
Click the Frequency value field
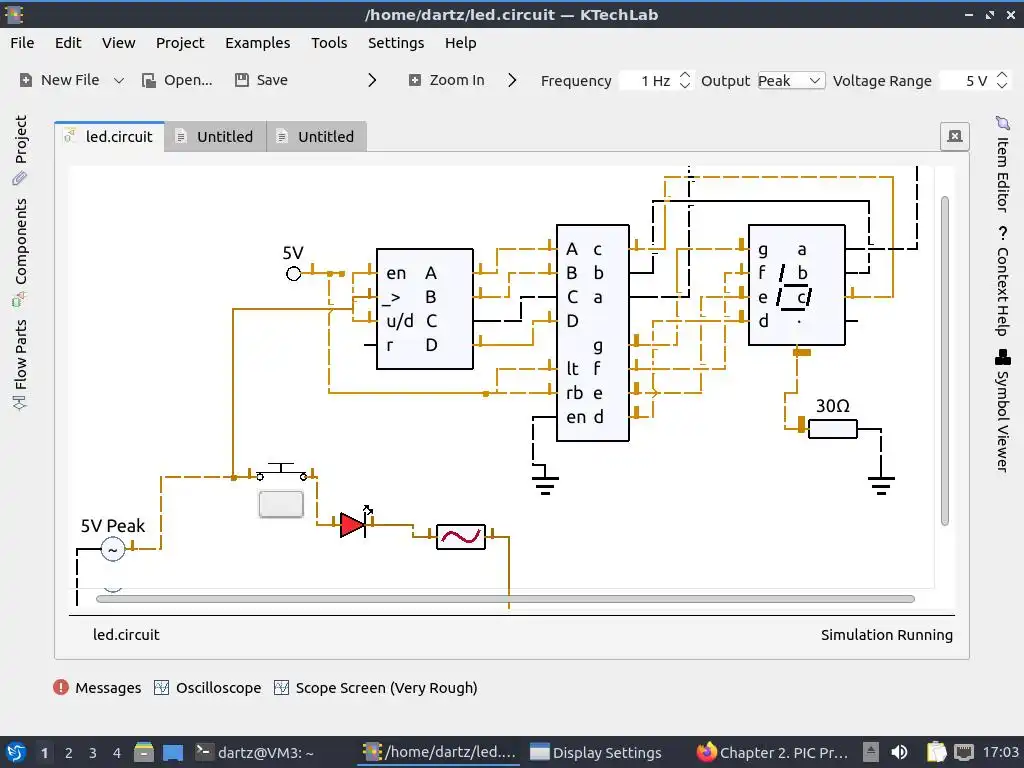click(x=648, y=81)
